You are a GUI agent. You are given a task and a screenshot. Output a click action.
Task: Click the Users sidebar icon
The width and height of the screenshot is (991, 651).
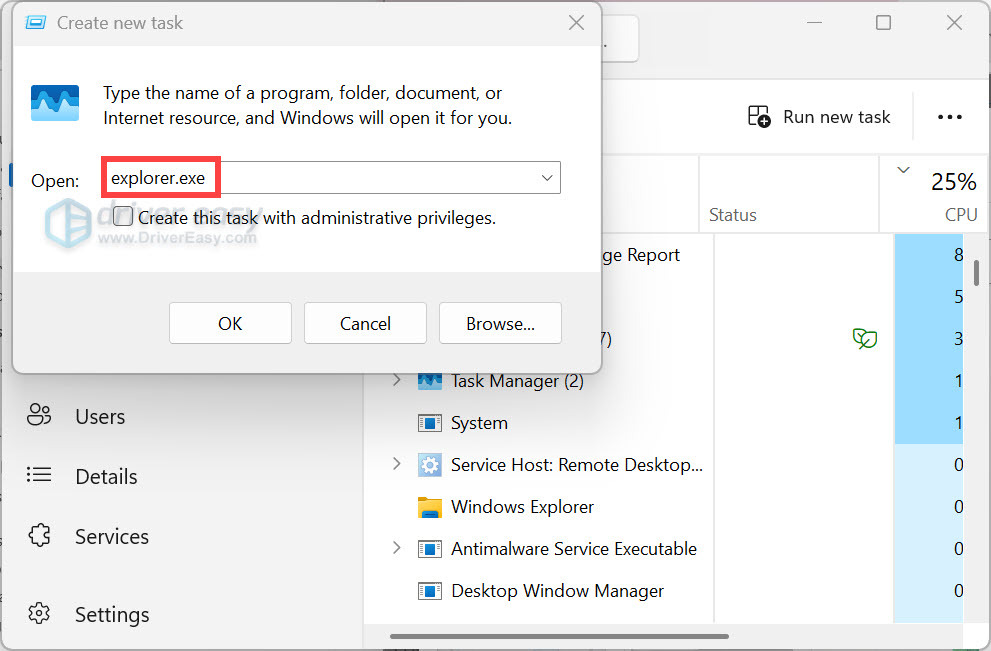tap(39, 415)
